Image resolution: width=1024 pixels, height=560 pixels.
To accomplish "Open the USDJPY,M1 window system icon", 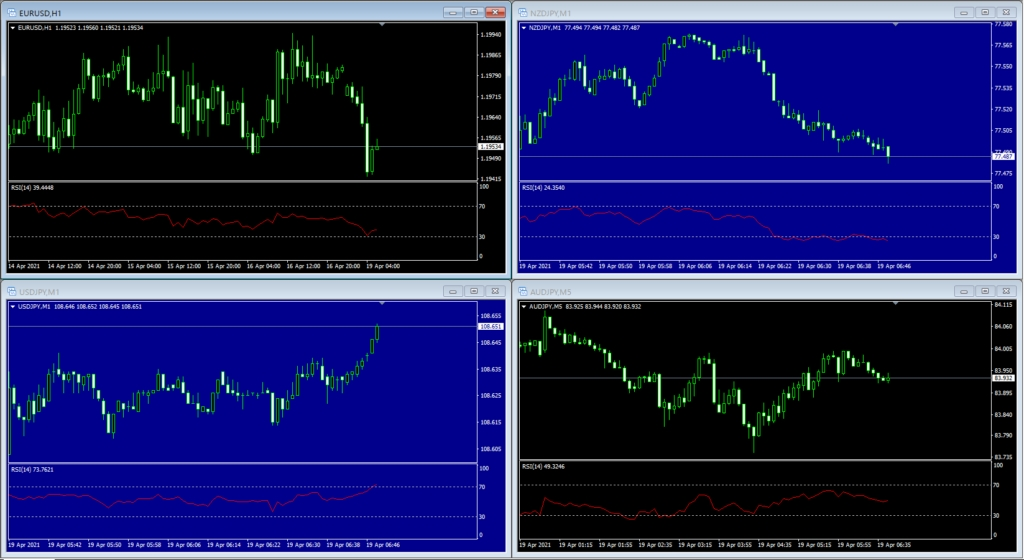I will [x=12, y=291].
